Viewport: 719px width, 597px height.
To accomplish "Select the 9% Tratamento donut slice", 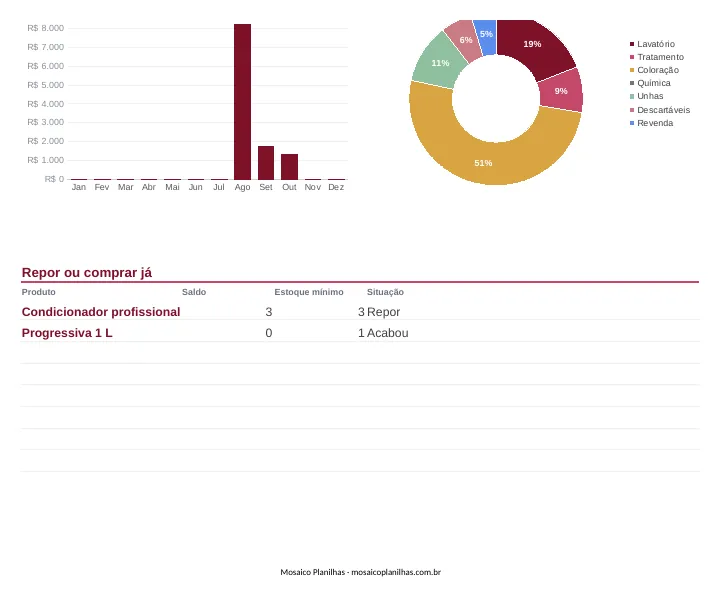I will [561, 91].
